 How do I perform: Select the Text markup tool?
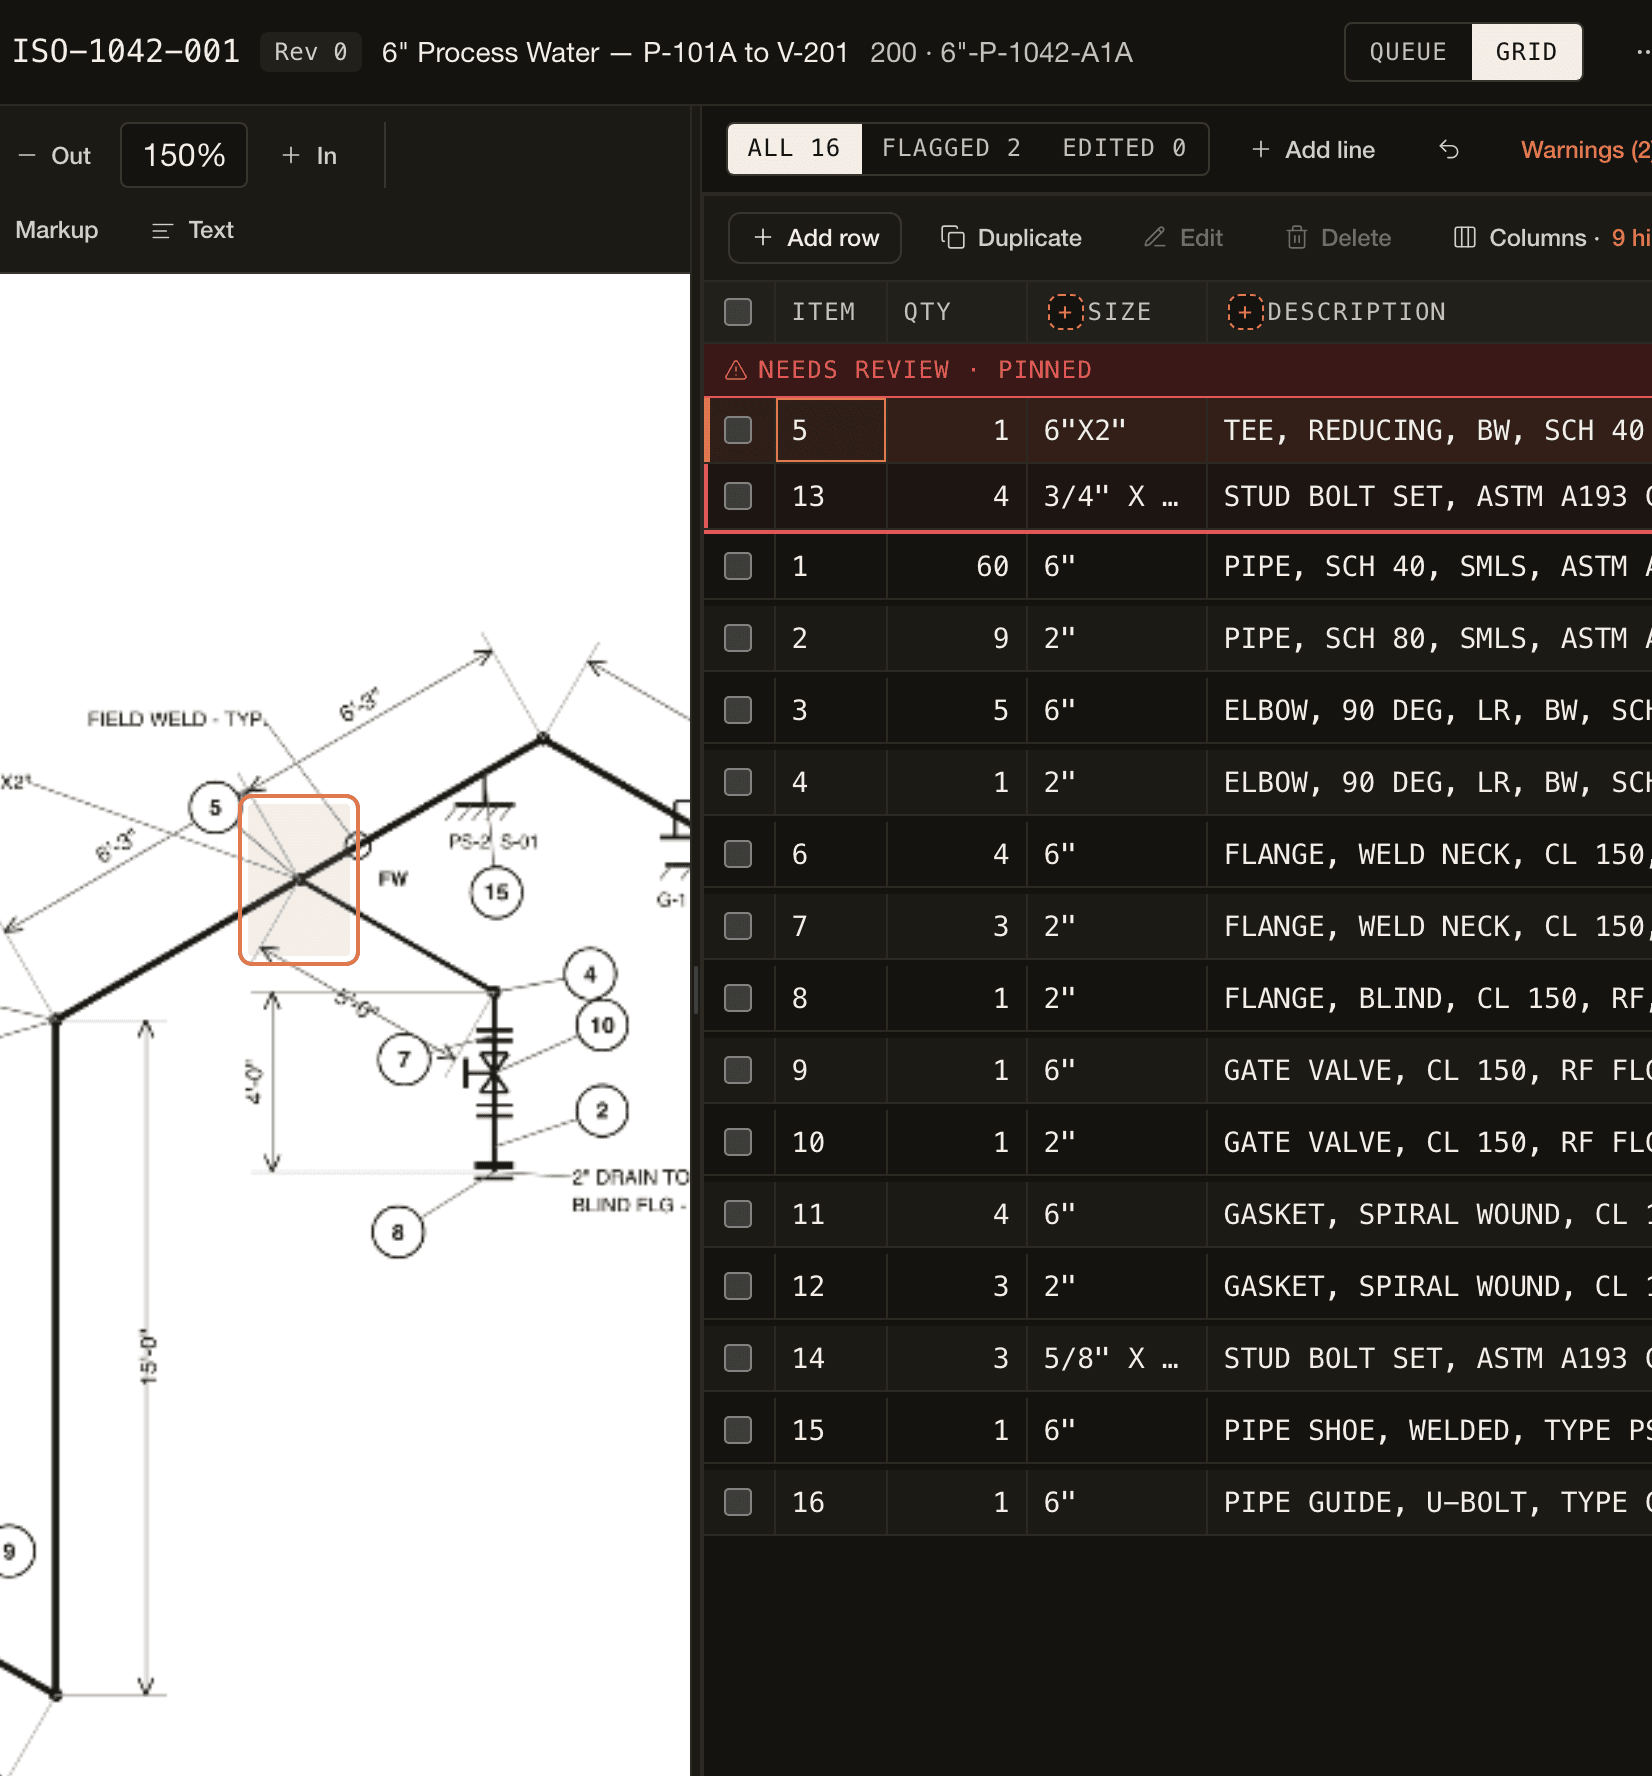click(192, 230)
